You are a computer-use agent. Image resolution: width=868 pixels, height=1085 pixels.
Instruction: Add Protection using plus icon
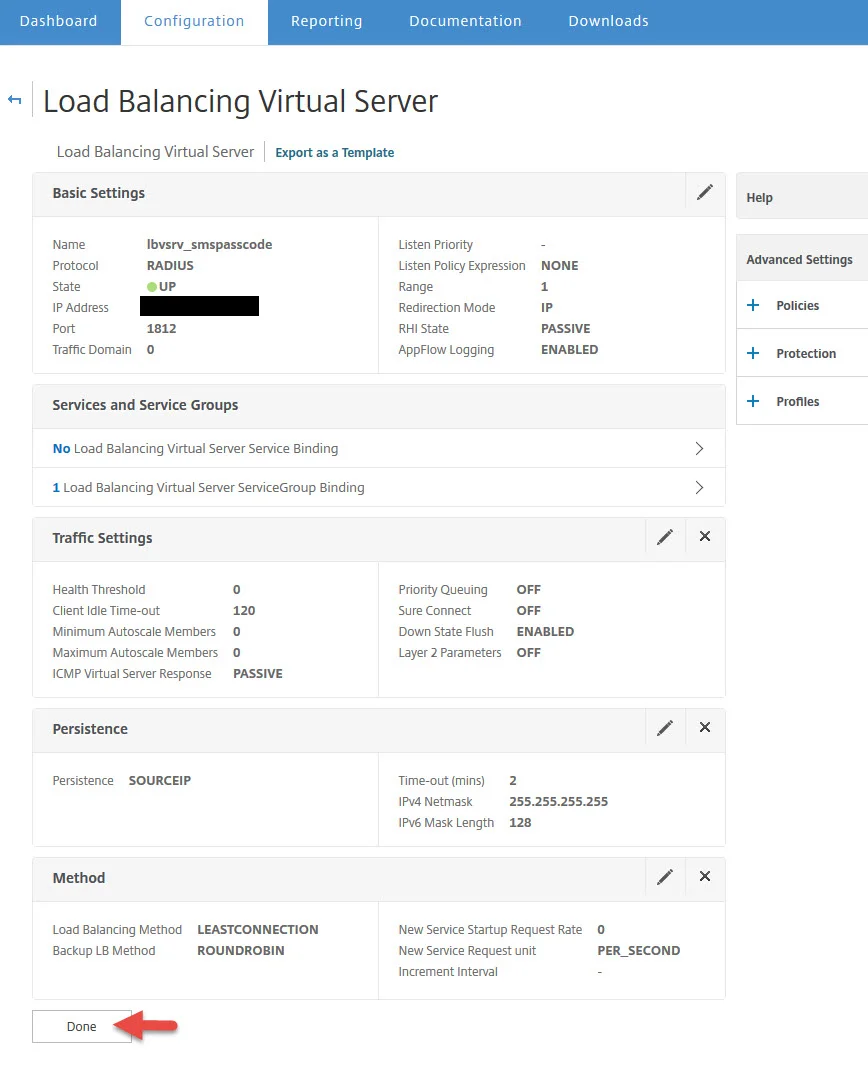(x=753, y=353)
